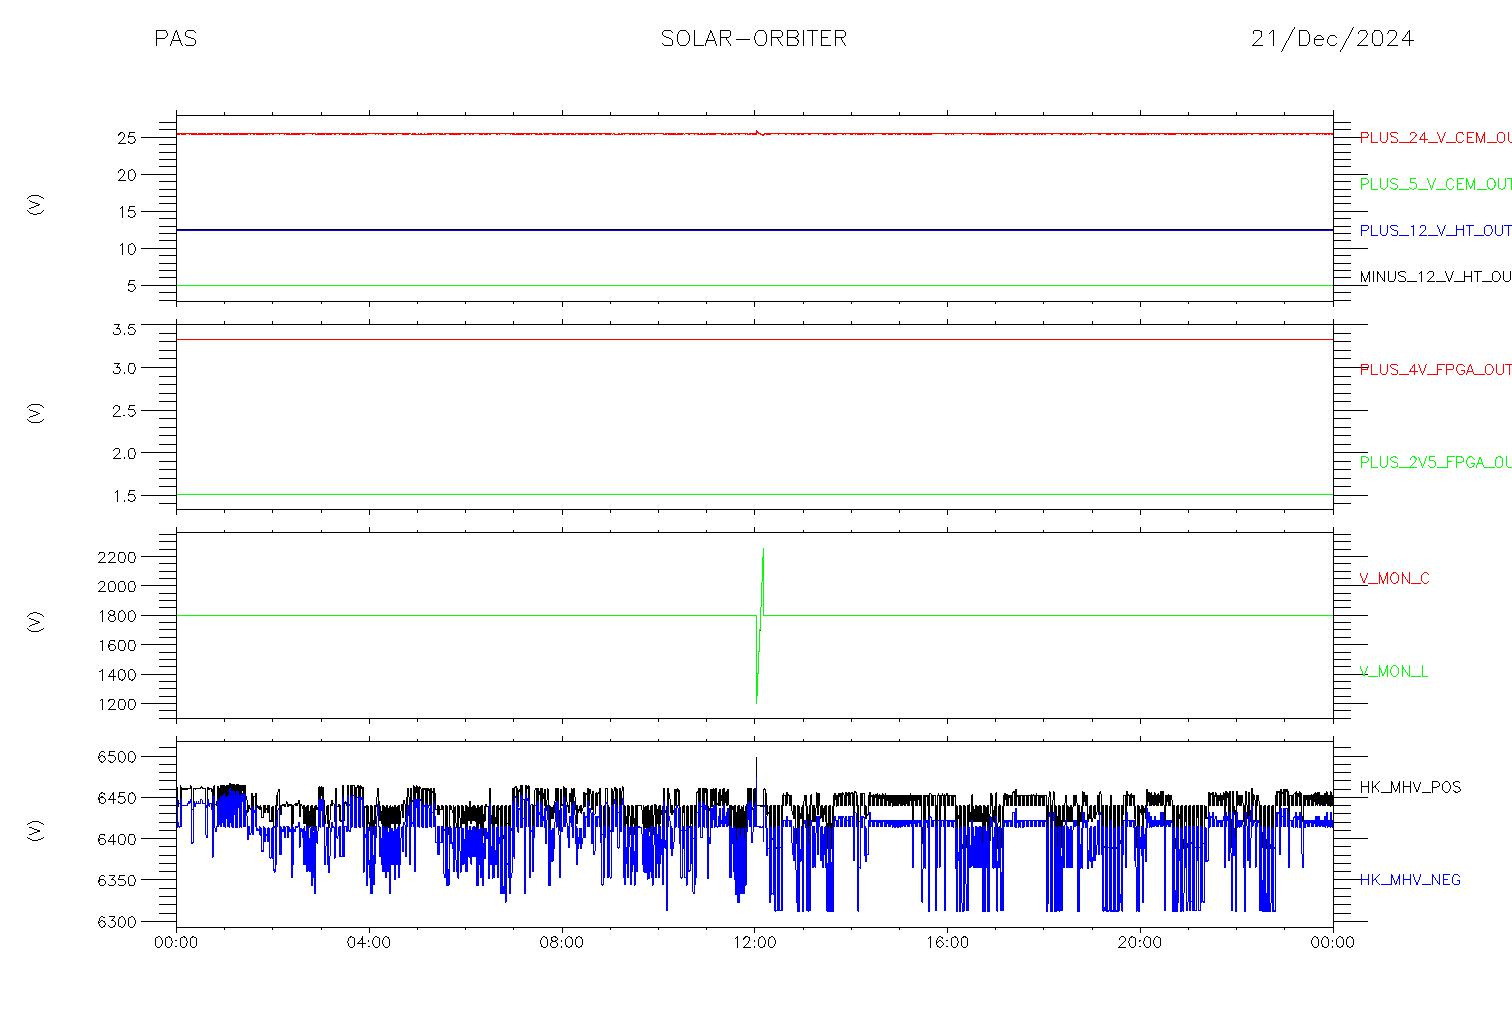Click the HK_MHV_NEG legend label
The image size is (1512, 1020).
1410,880
